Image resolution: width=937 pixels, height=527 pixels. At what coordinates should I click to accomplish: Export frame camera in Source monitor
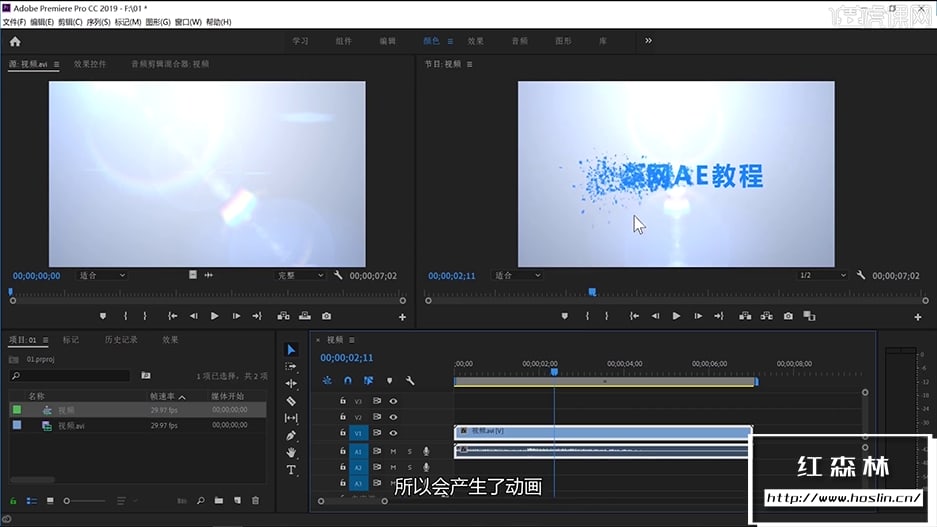pyautogui.click(x=326, y=316)
